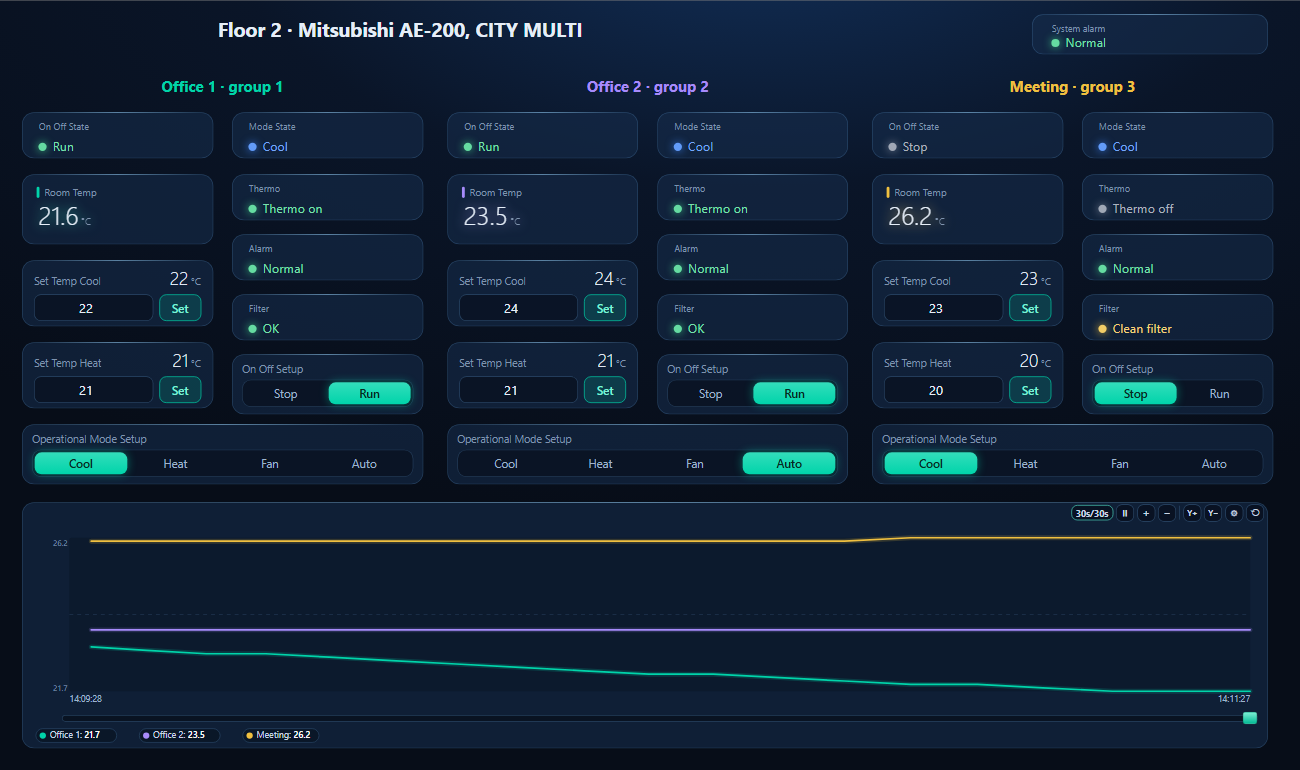Focus the Office 1 Set Temp Cool field
The image size is (1300, 770).
94,308
